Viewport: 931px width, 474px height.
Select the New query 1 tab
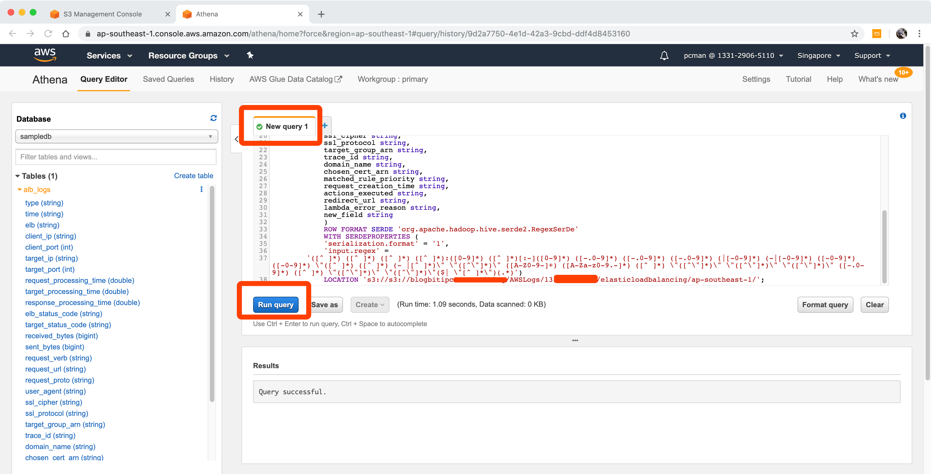point(283,127)
